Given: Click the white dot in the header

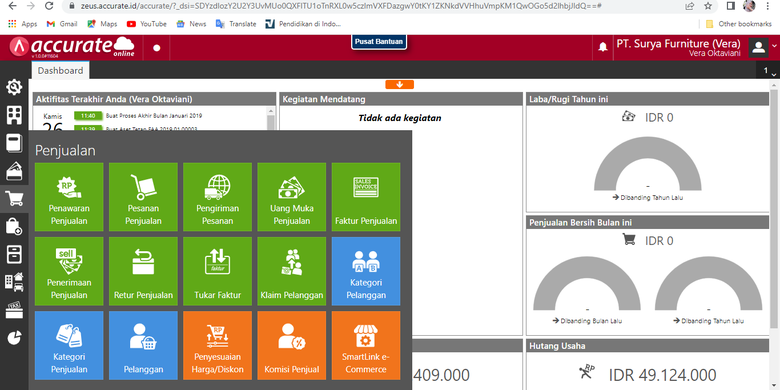Looking at the screenshot, I should [x=157, y=48].
